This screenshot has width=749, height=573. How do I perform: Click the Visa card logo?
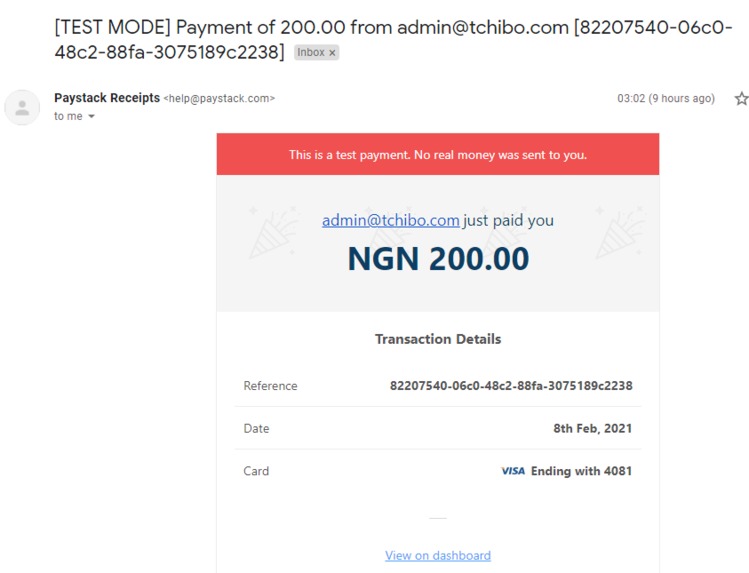pyautogui.click(x=513, y=471)
